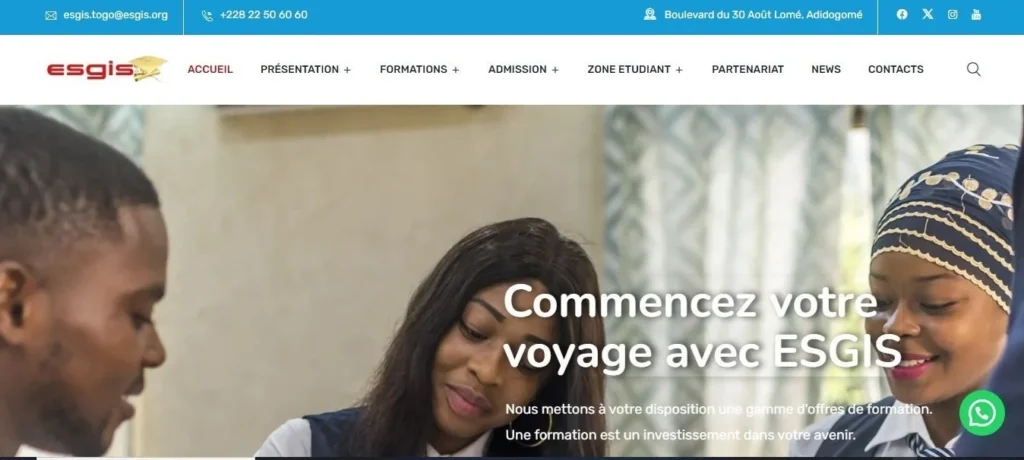Image resolution: width=1024 pixels, height=460 pixels.
Task: Expand the Présentation menu
Action: (x=306, y=69)
